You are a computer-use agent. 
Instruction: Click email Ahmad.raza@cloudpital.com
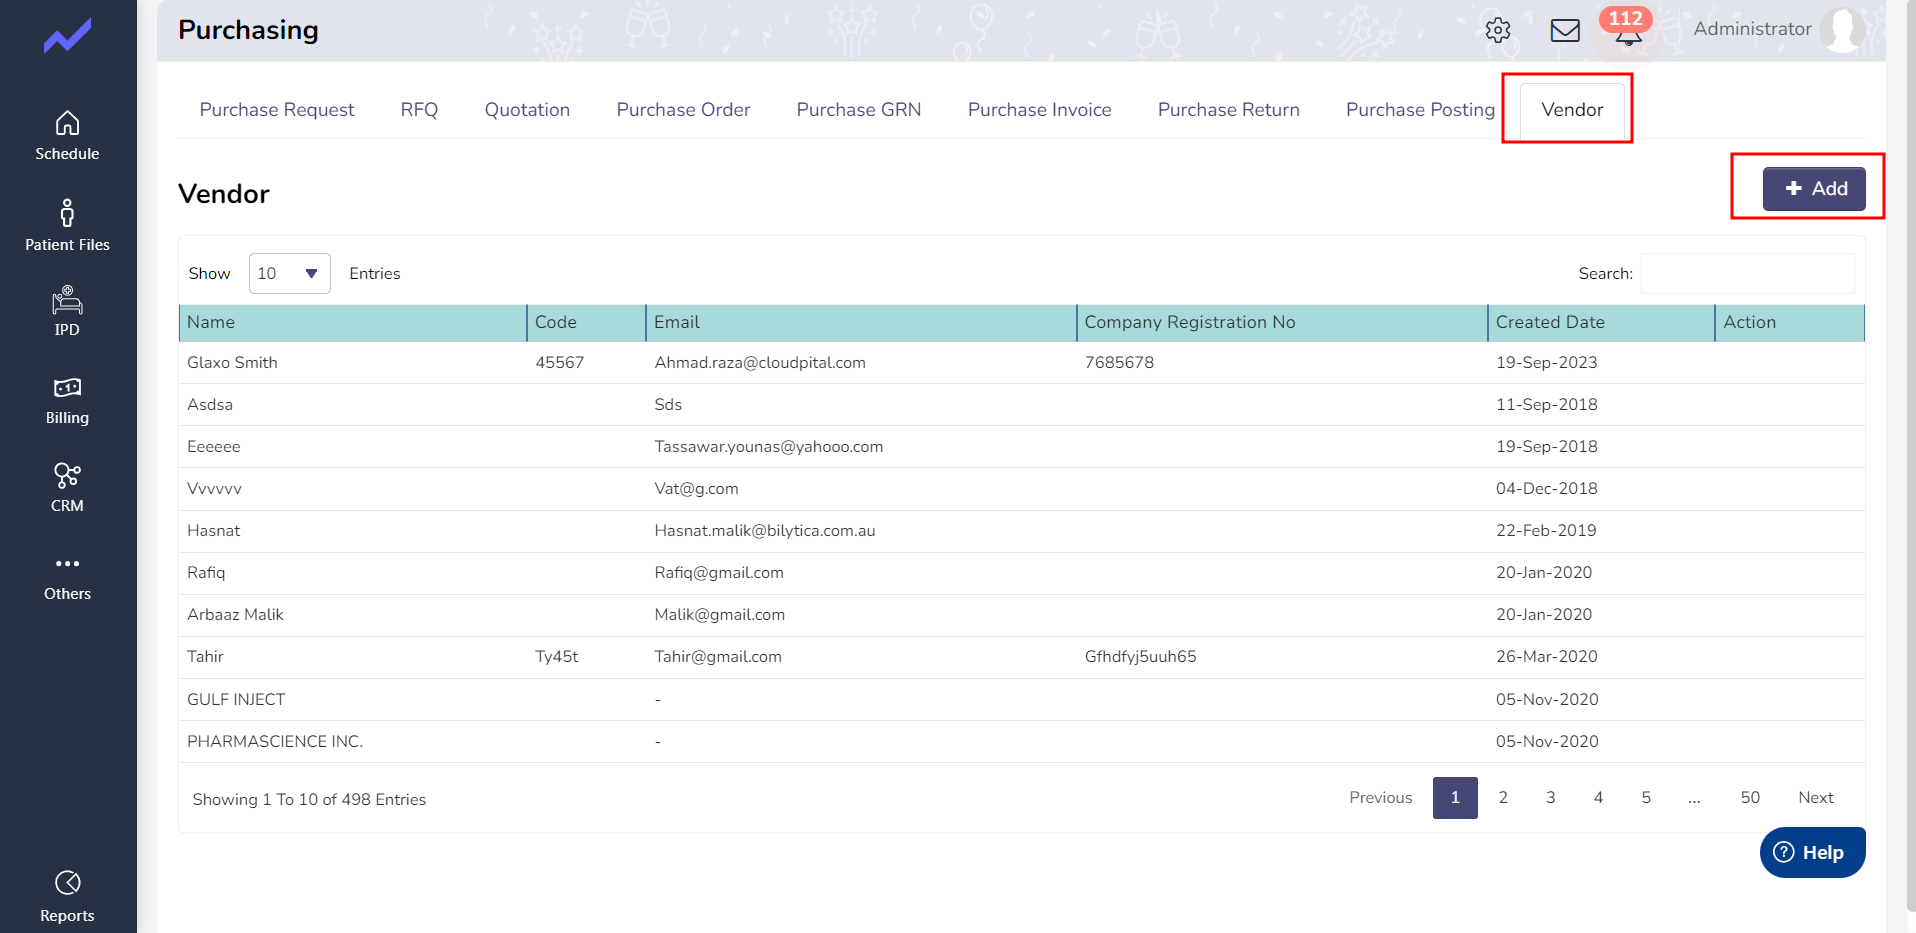point(760,362)
